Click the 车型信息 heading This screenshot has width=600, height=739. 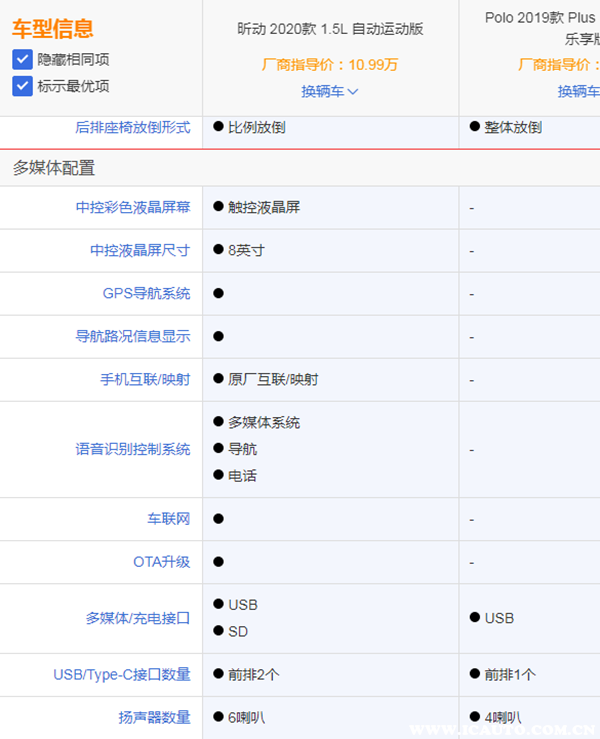(53, 29)
